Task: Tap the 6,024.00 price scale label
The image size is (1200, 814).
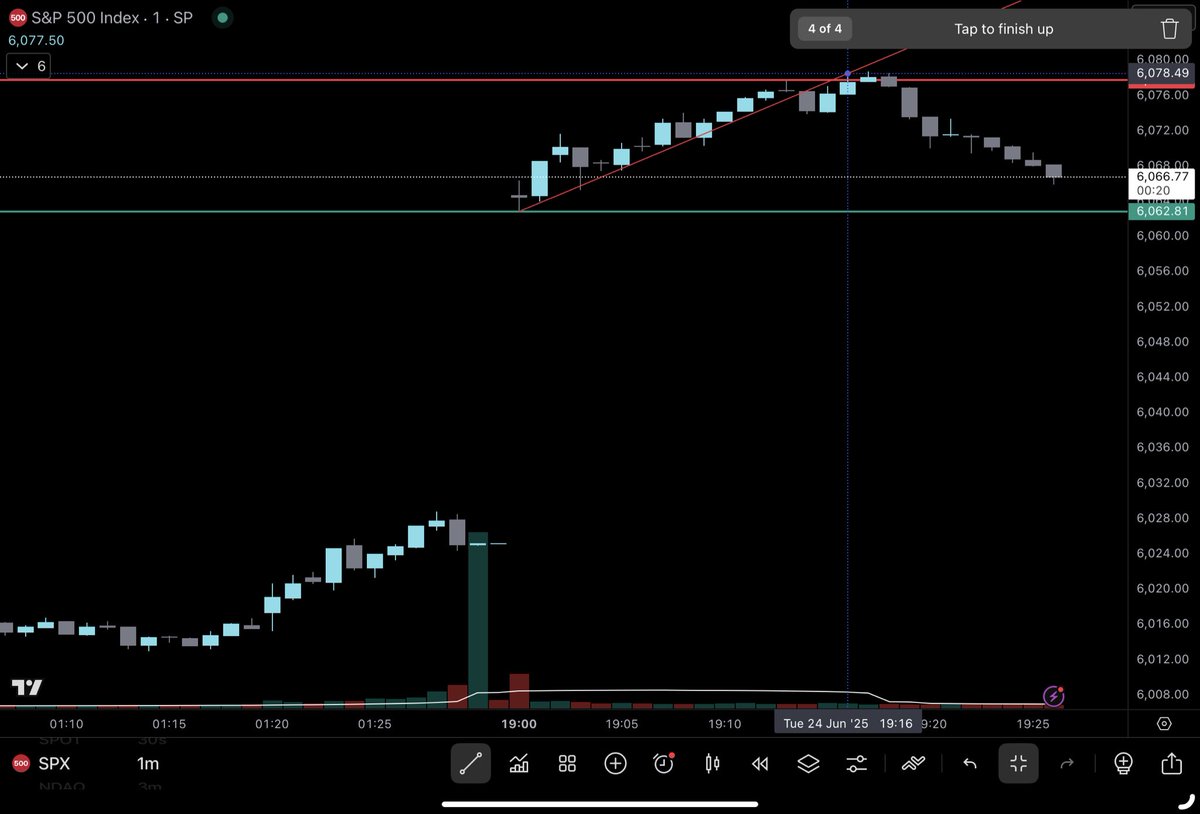Action: pyautogui.click(x=1163, y=553)
